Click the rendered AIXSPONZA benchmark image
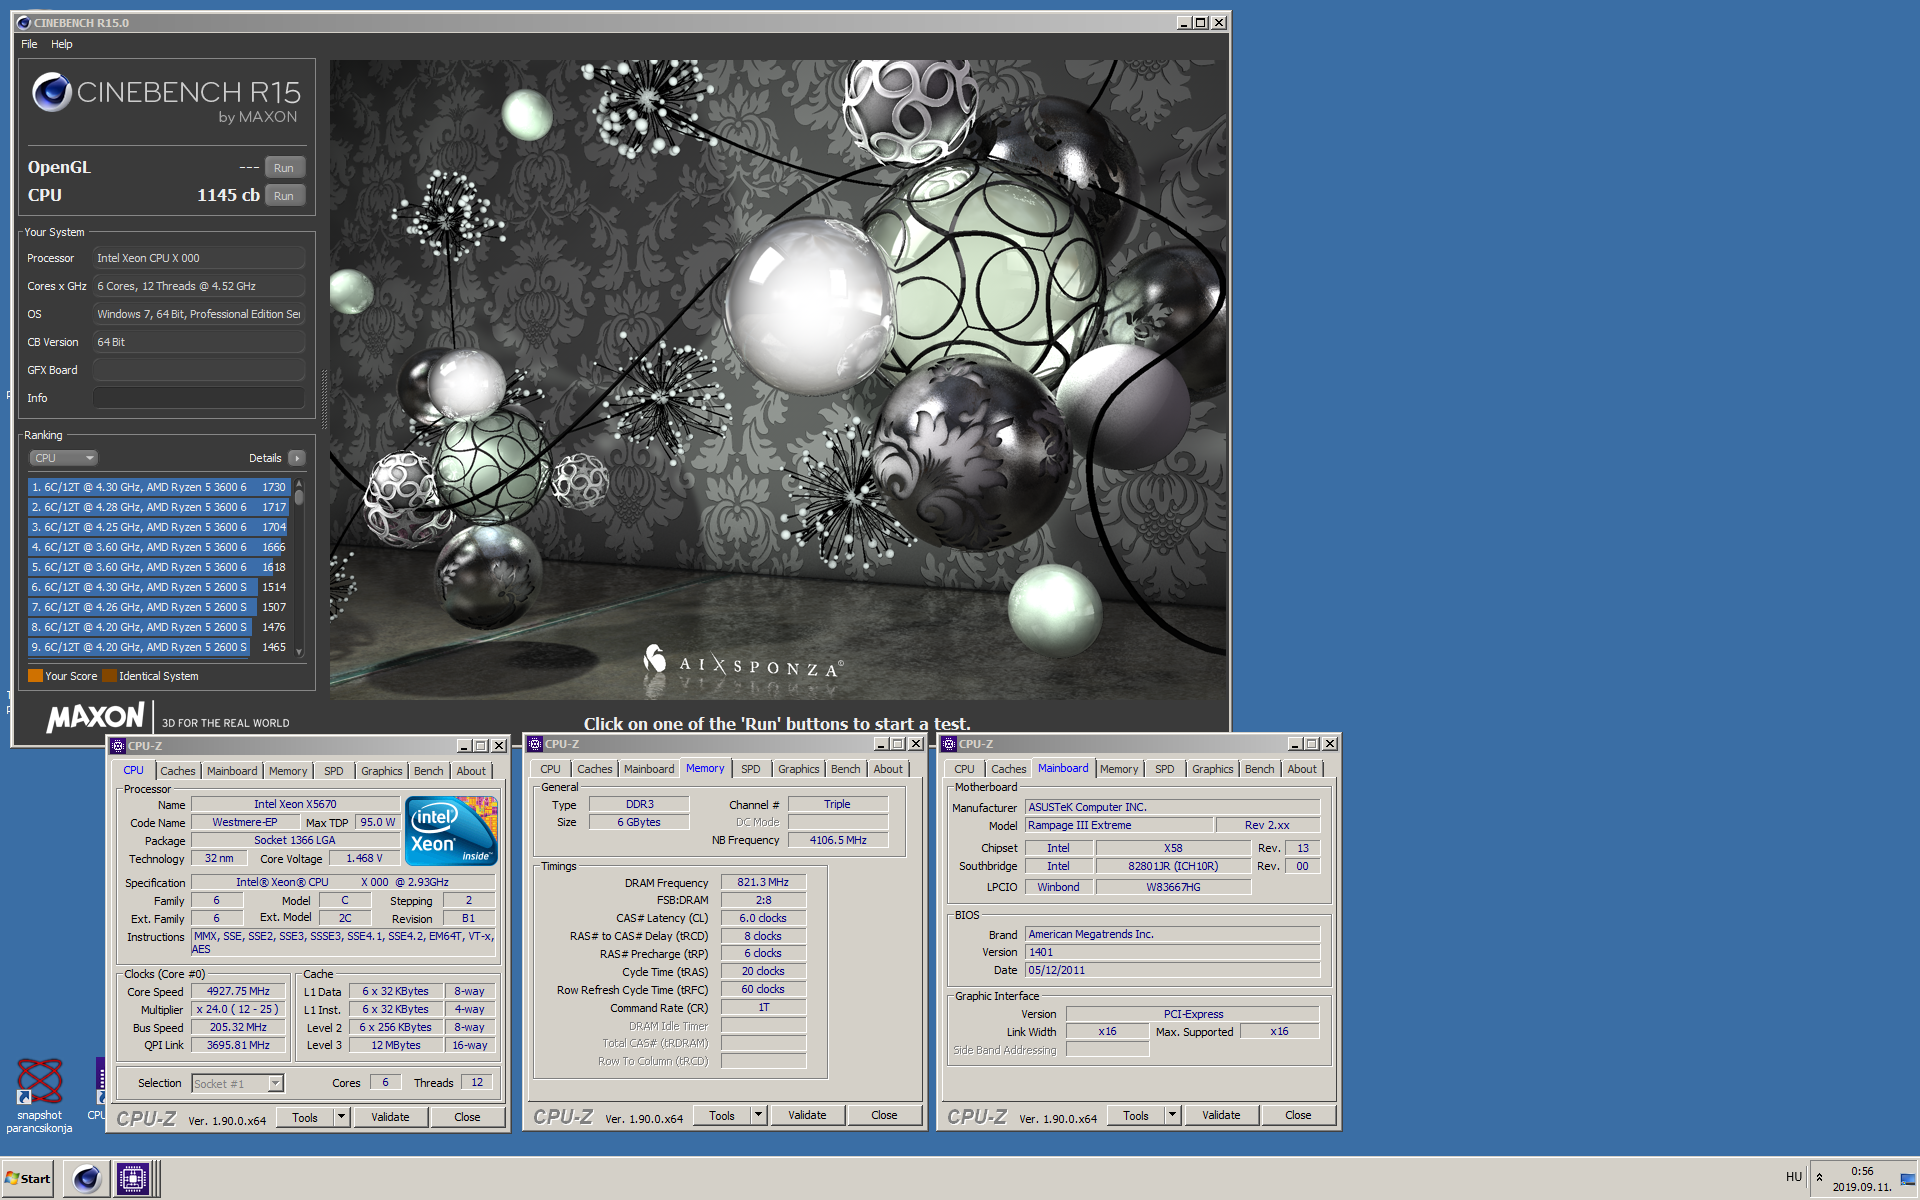Viewport: 1920px width, 1200px height. pos(778,380)
